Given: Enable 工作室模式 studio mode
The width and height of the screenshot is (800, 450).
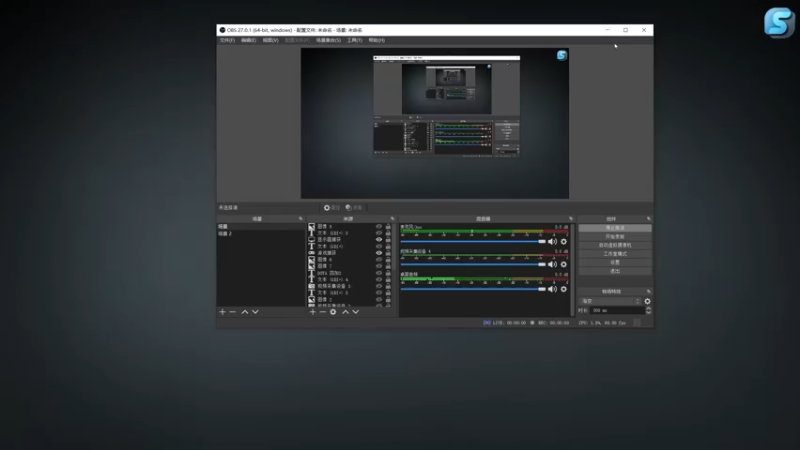Looking at the screenshot, I should [x=615, y=254].
